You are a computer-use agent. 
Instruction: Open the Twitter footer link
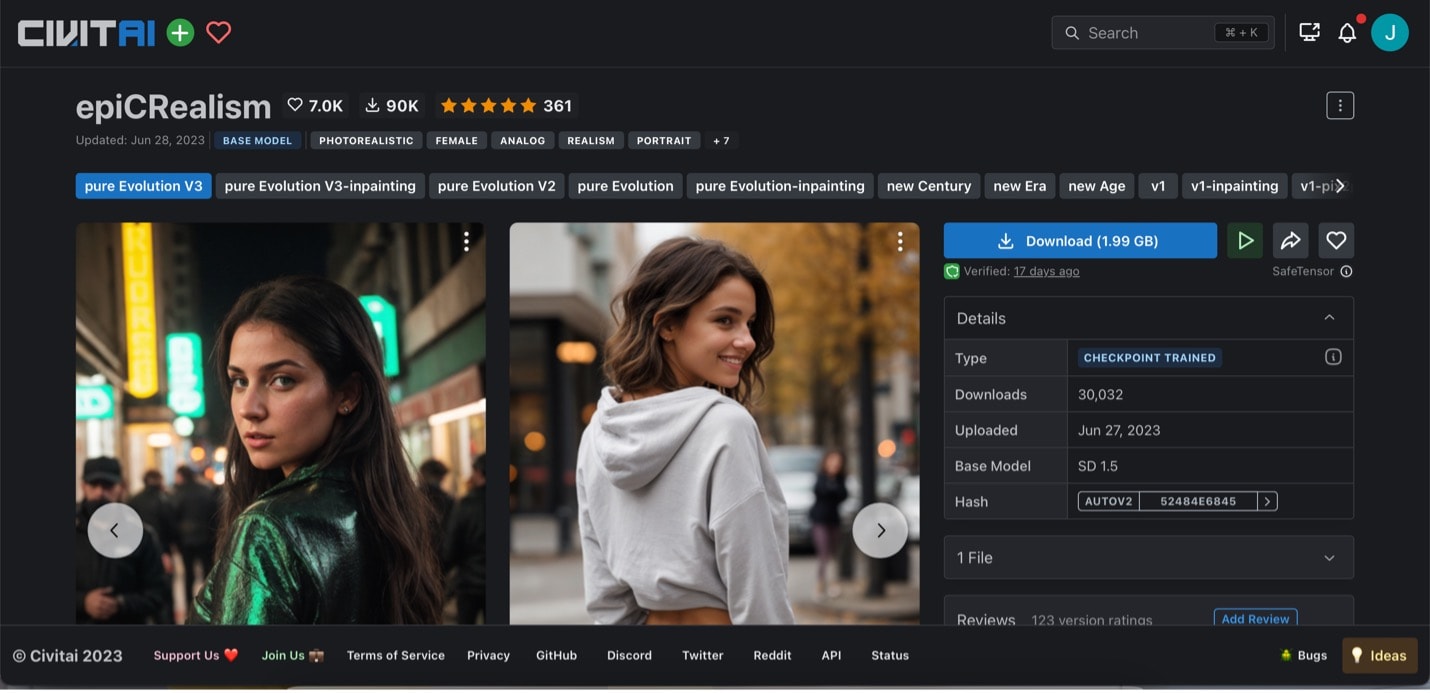tap(702, 655)
